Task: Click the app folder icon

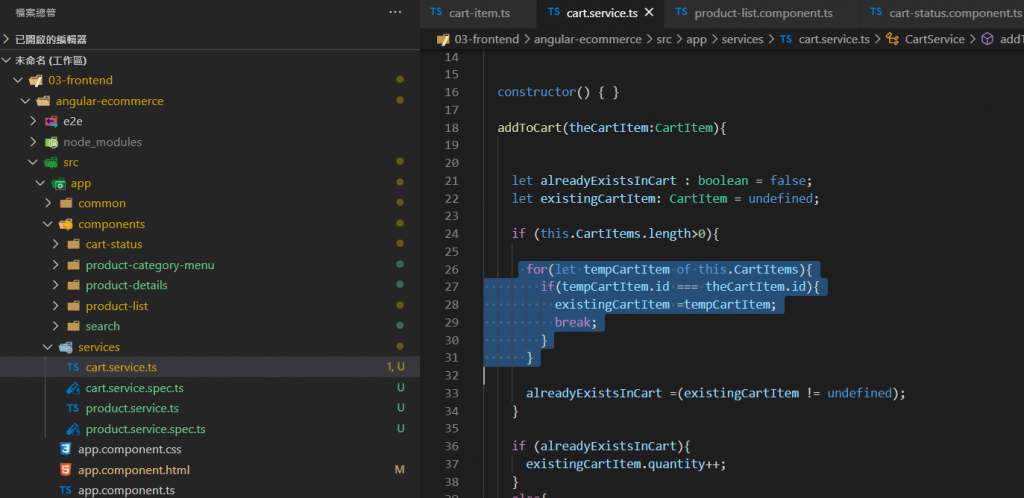Action: tap(58, 183)
